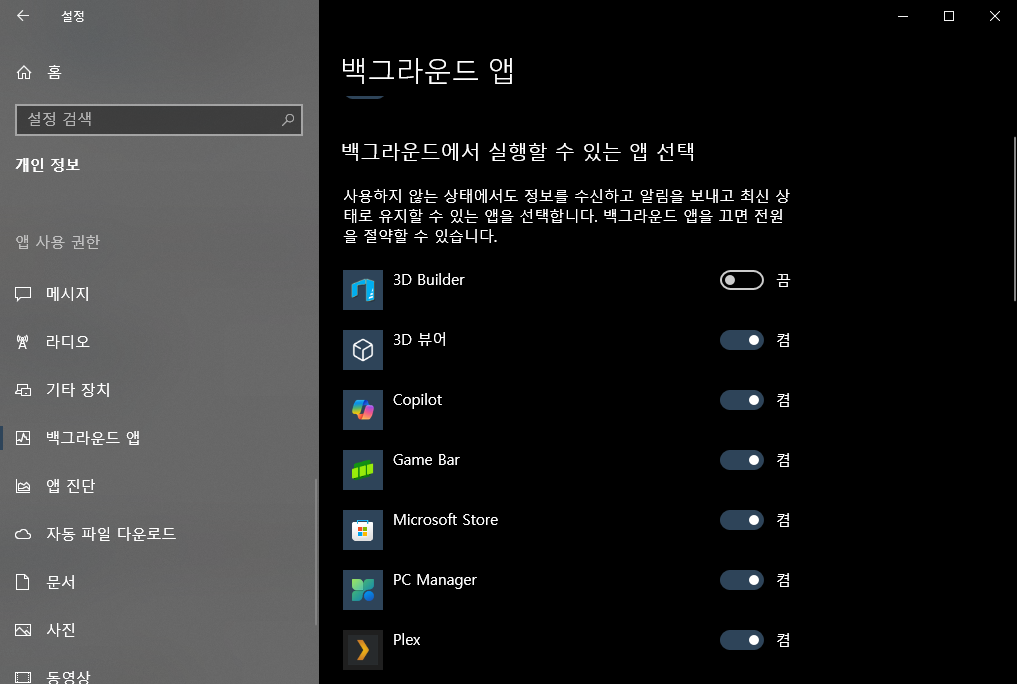Turn off the Plex background toggle
Screen dimensions: 1017x684
[741, 639]
